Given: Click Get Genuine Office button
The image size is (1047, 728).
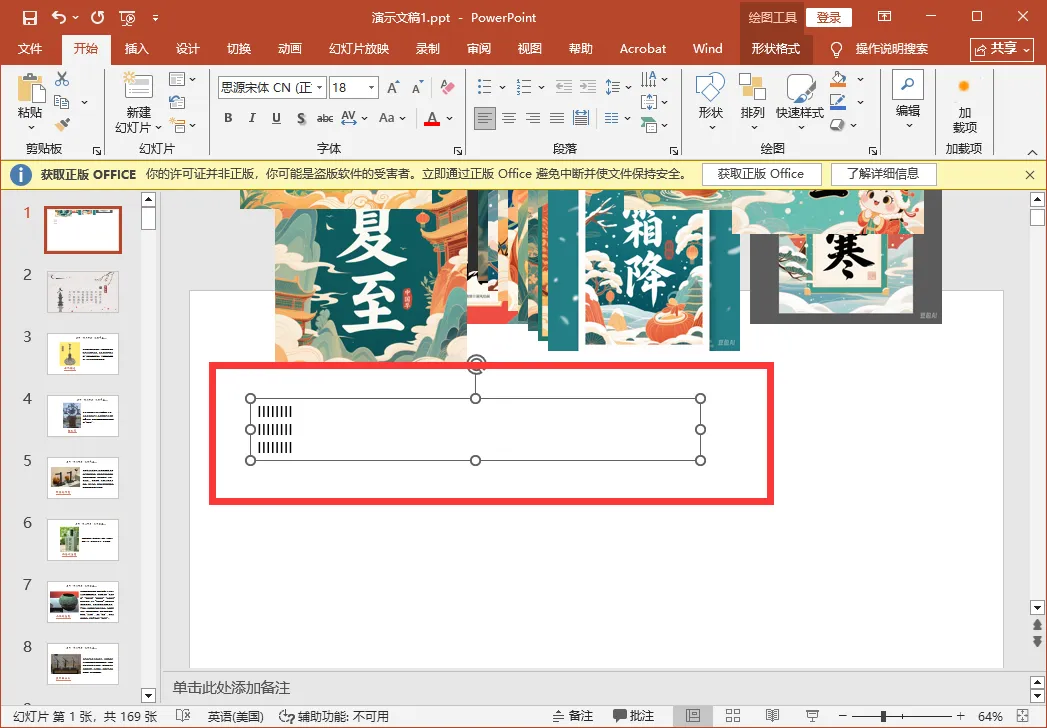Looking at the screenshot, I should pyautogui.click(x=761, y=174).
